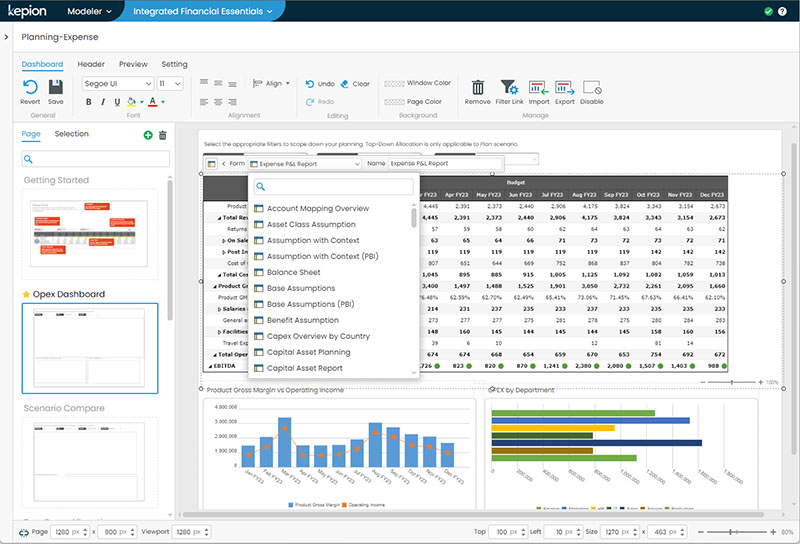
Task: Click the Save disk icon
Action: pyautogui.click(x=56, y=87)
